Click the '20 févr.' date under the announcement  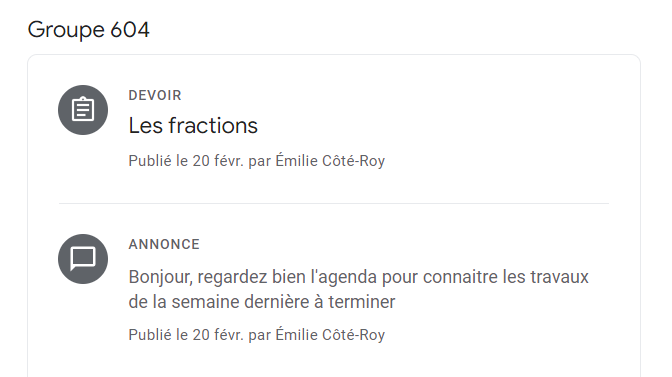[x=218, y=335]
